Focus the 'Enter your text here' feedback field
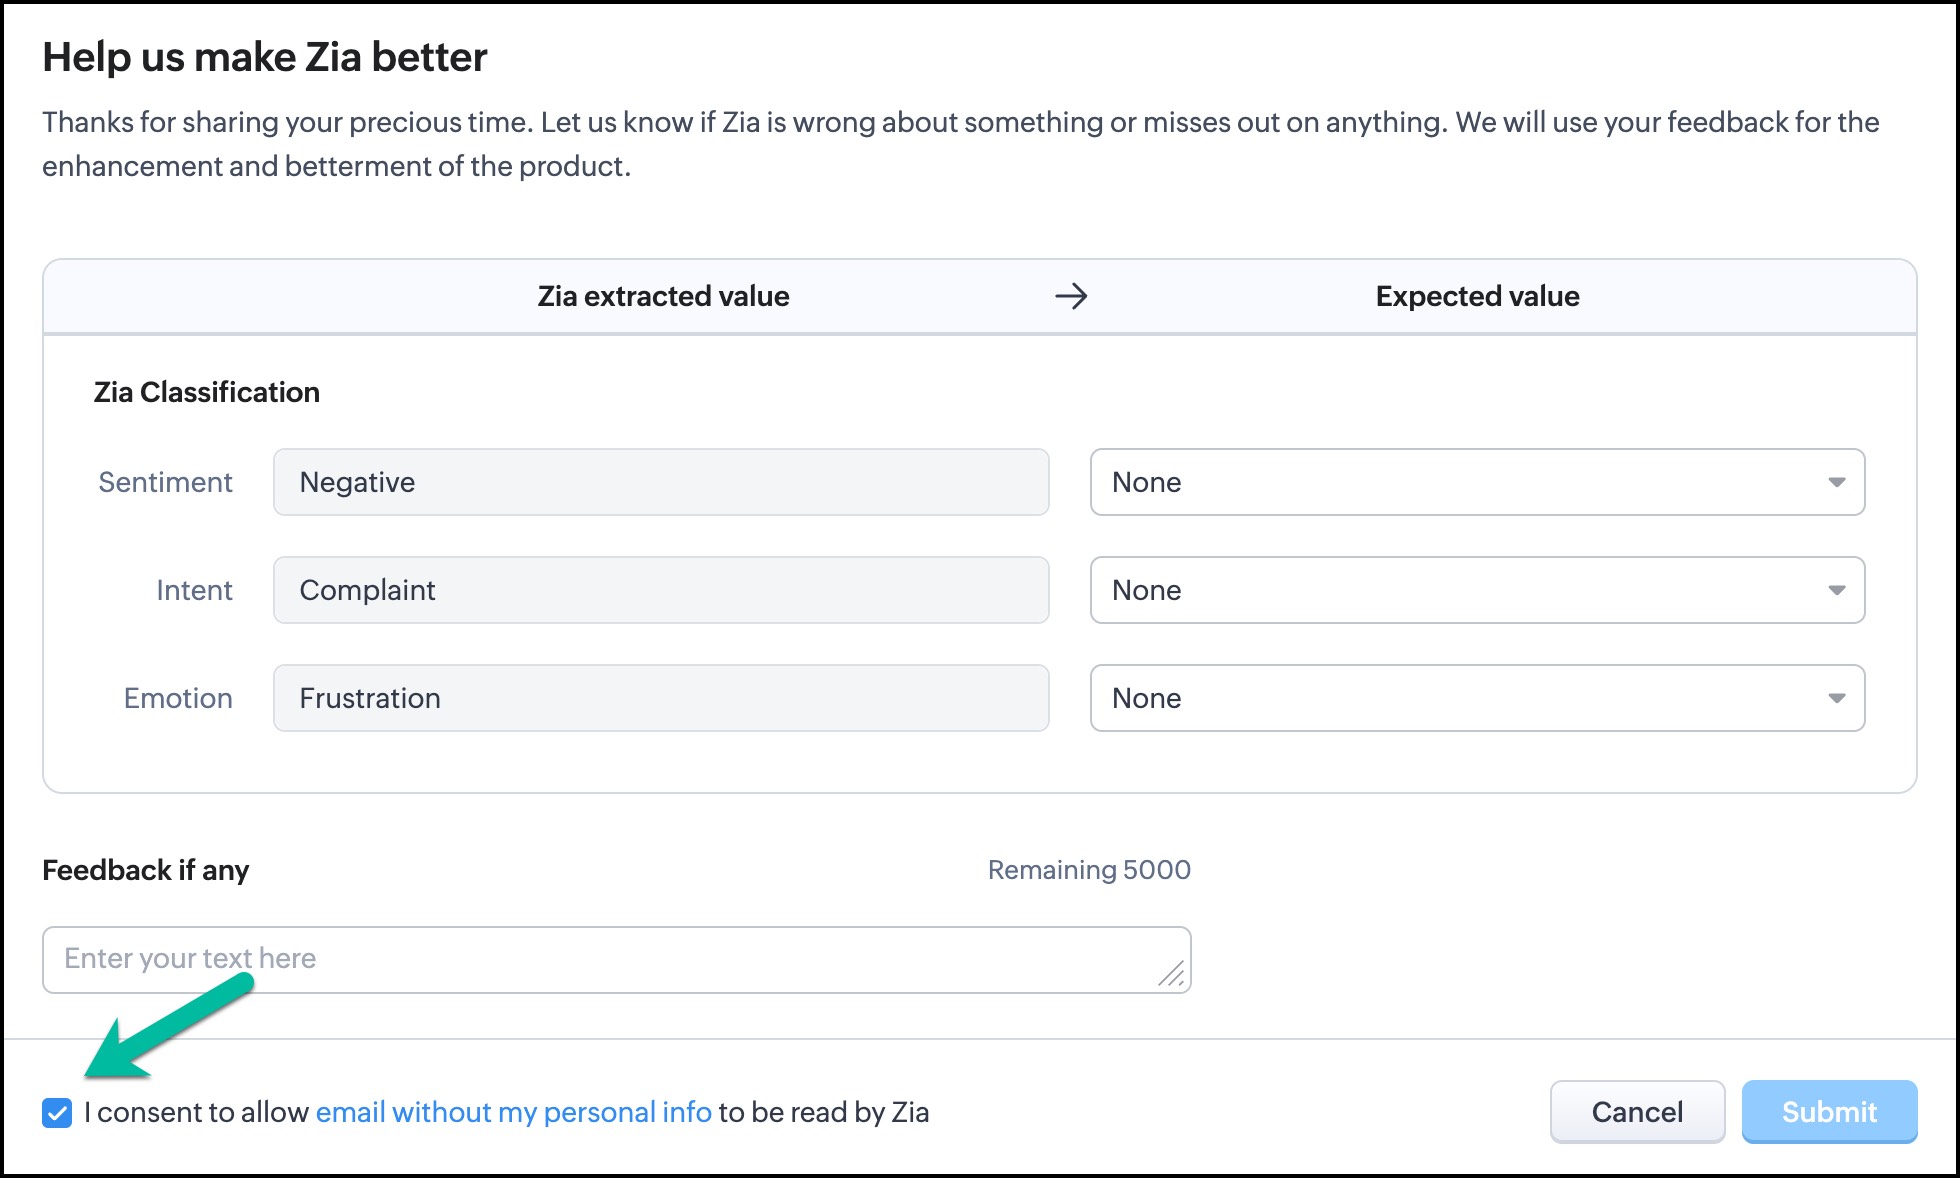The width and height of the screenshot is (1960, 1178). (600, 959)
